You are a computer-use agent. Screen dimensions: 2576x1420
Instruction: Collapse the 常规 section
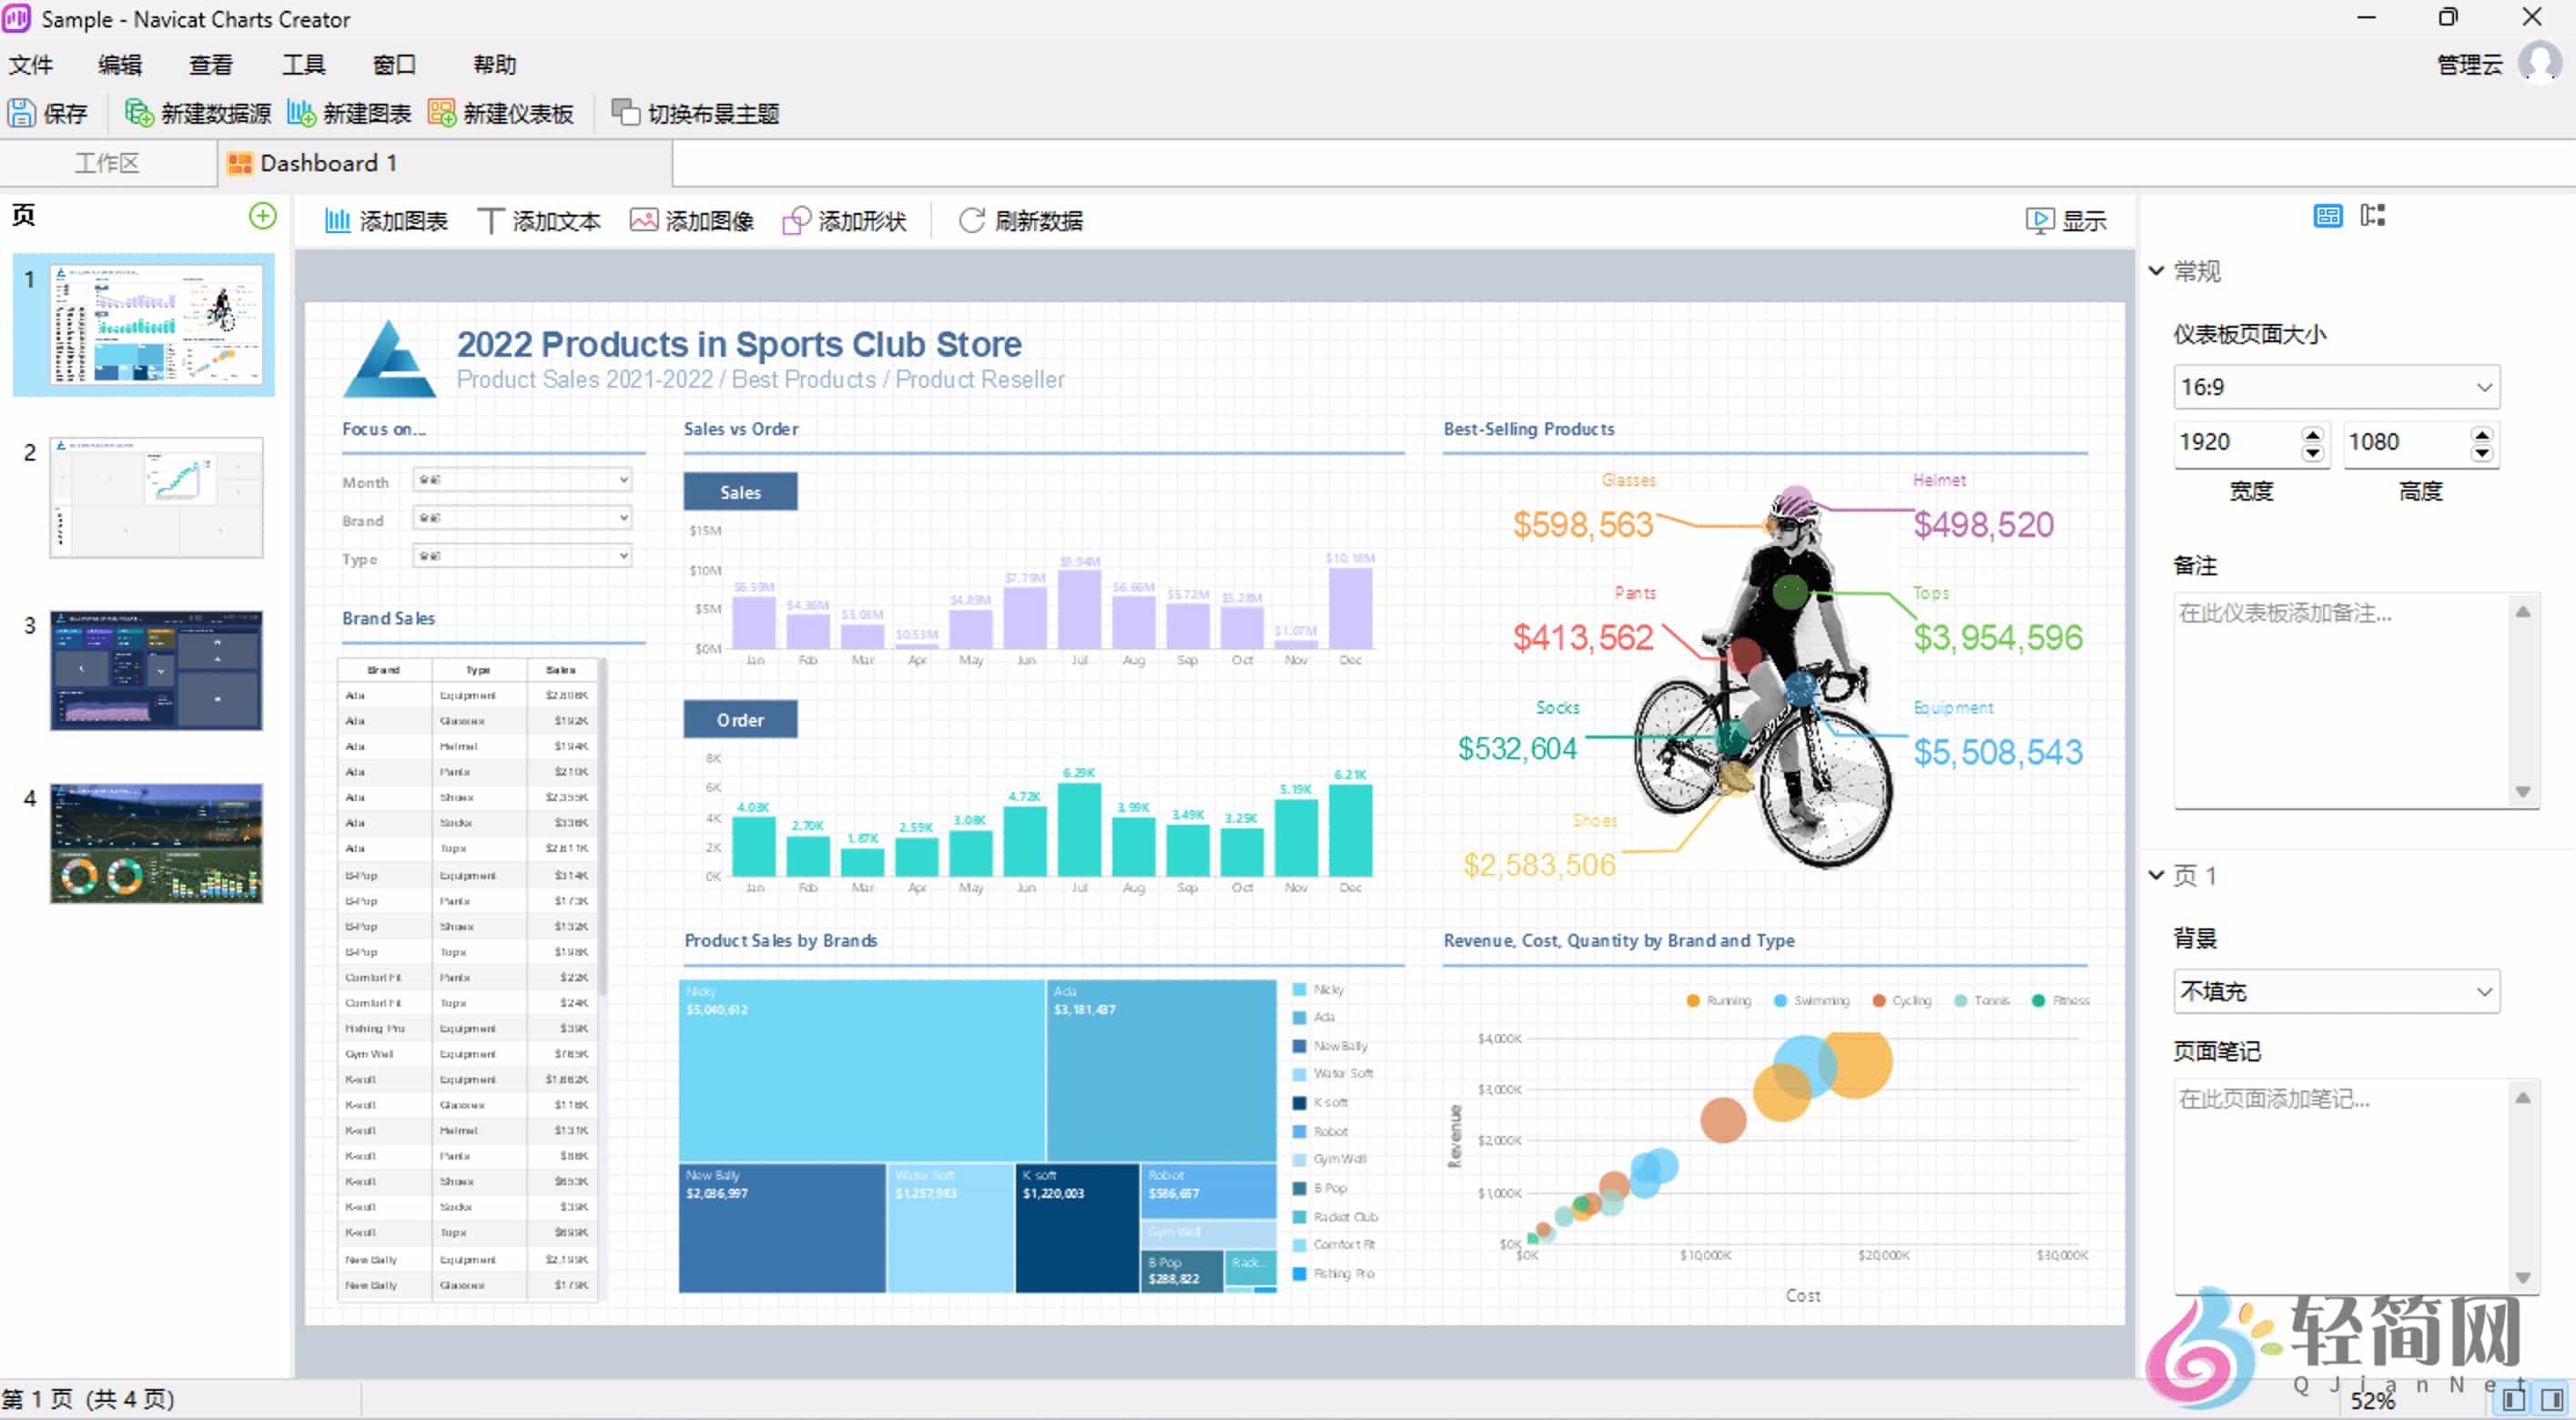click(2157, 270)
